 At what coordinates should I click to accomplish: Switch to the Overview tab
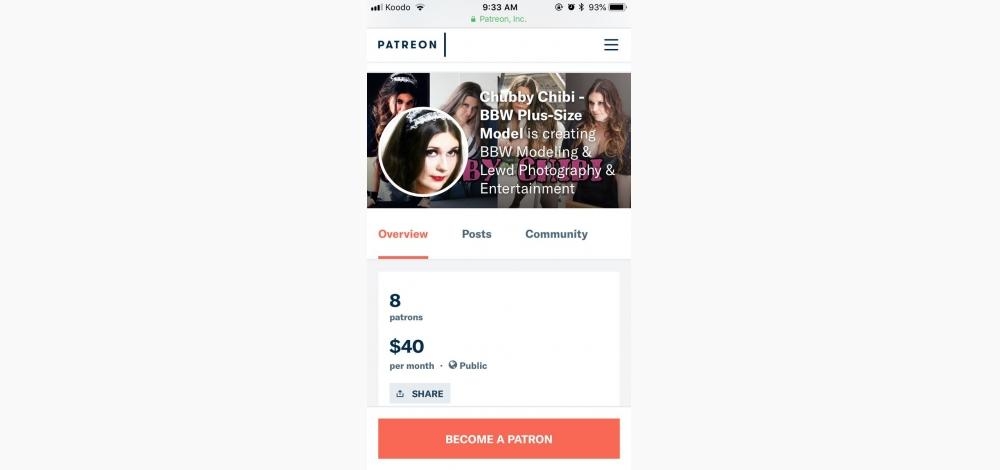tap(403, 234)
